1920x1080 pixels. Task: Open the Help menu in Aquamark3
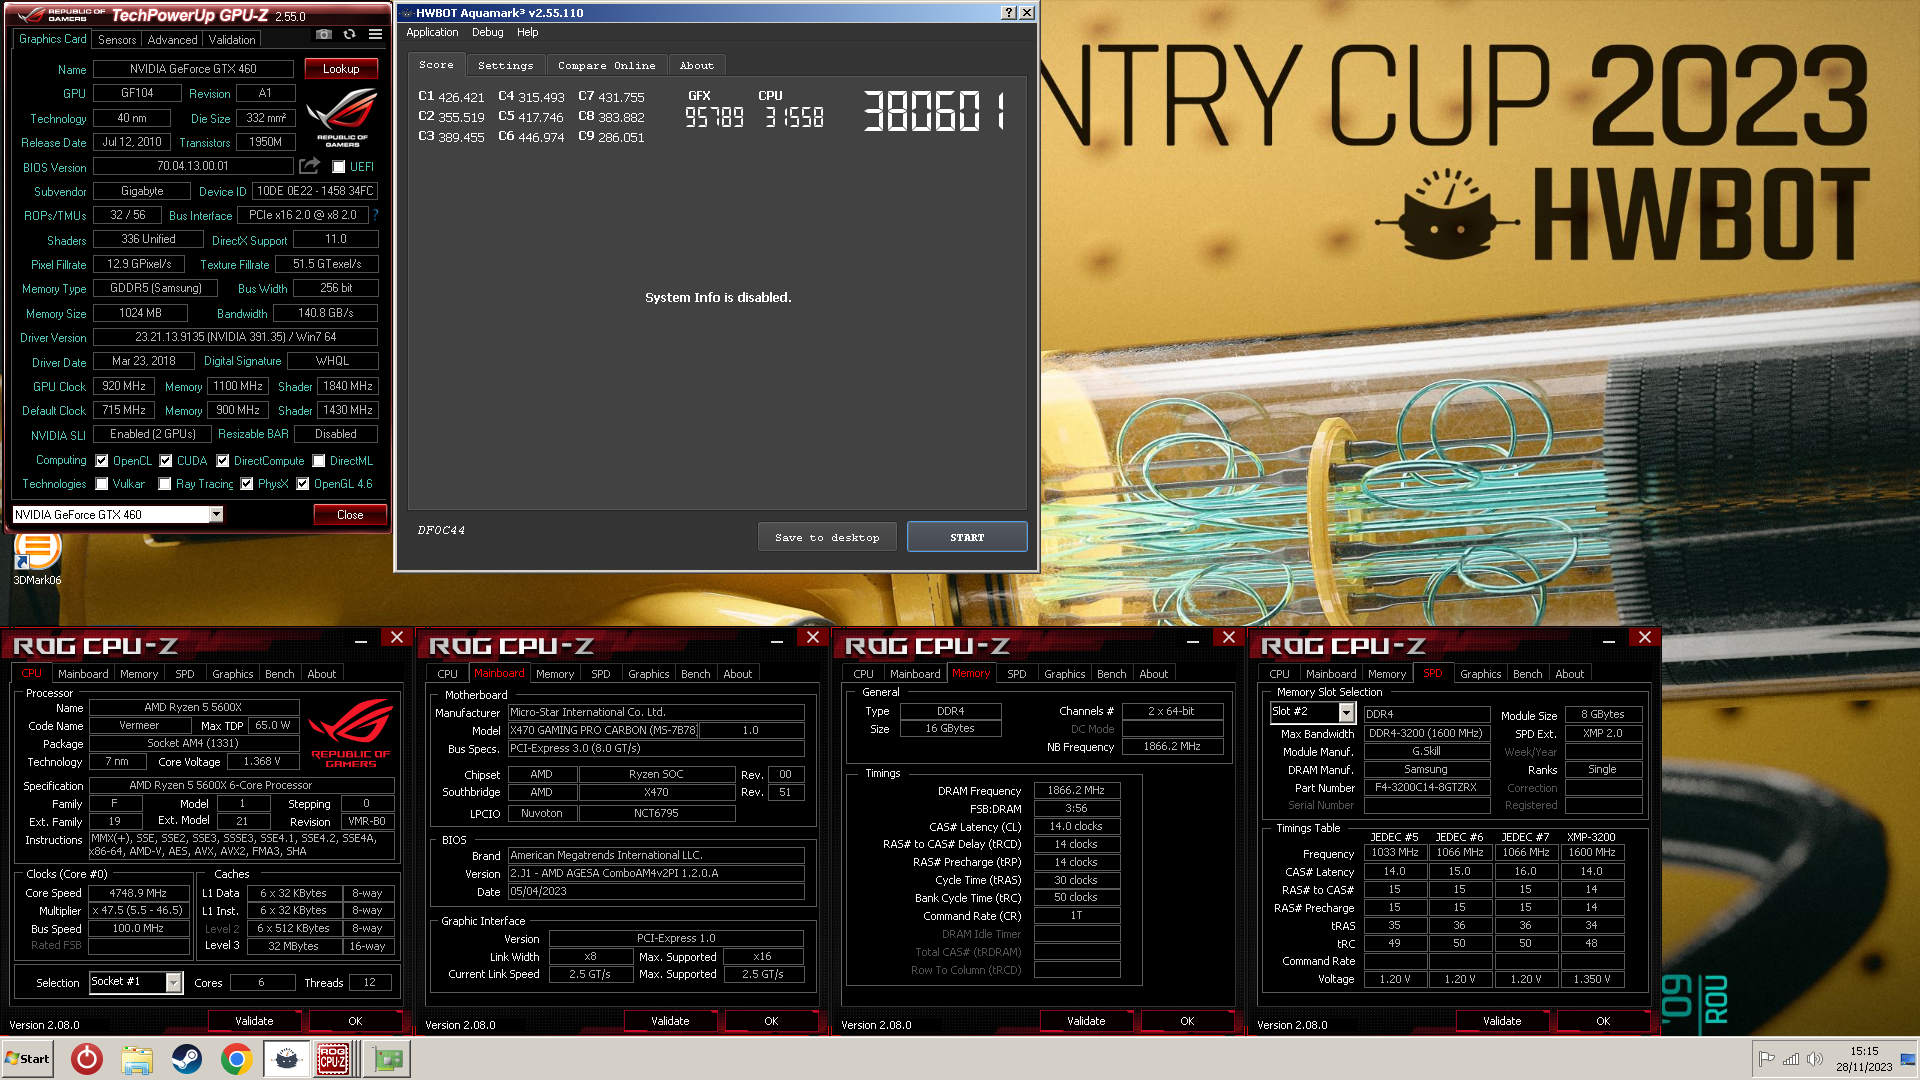pos(527,32)
